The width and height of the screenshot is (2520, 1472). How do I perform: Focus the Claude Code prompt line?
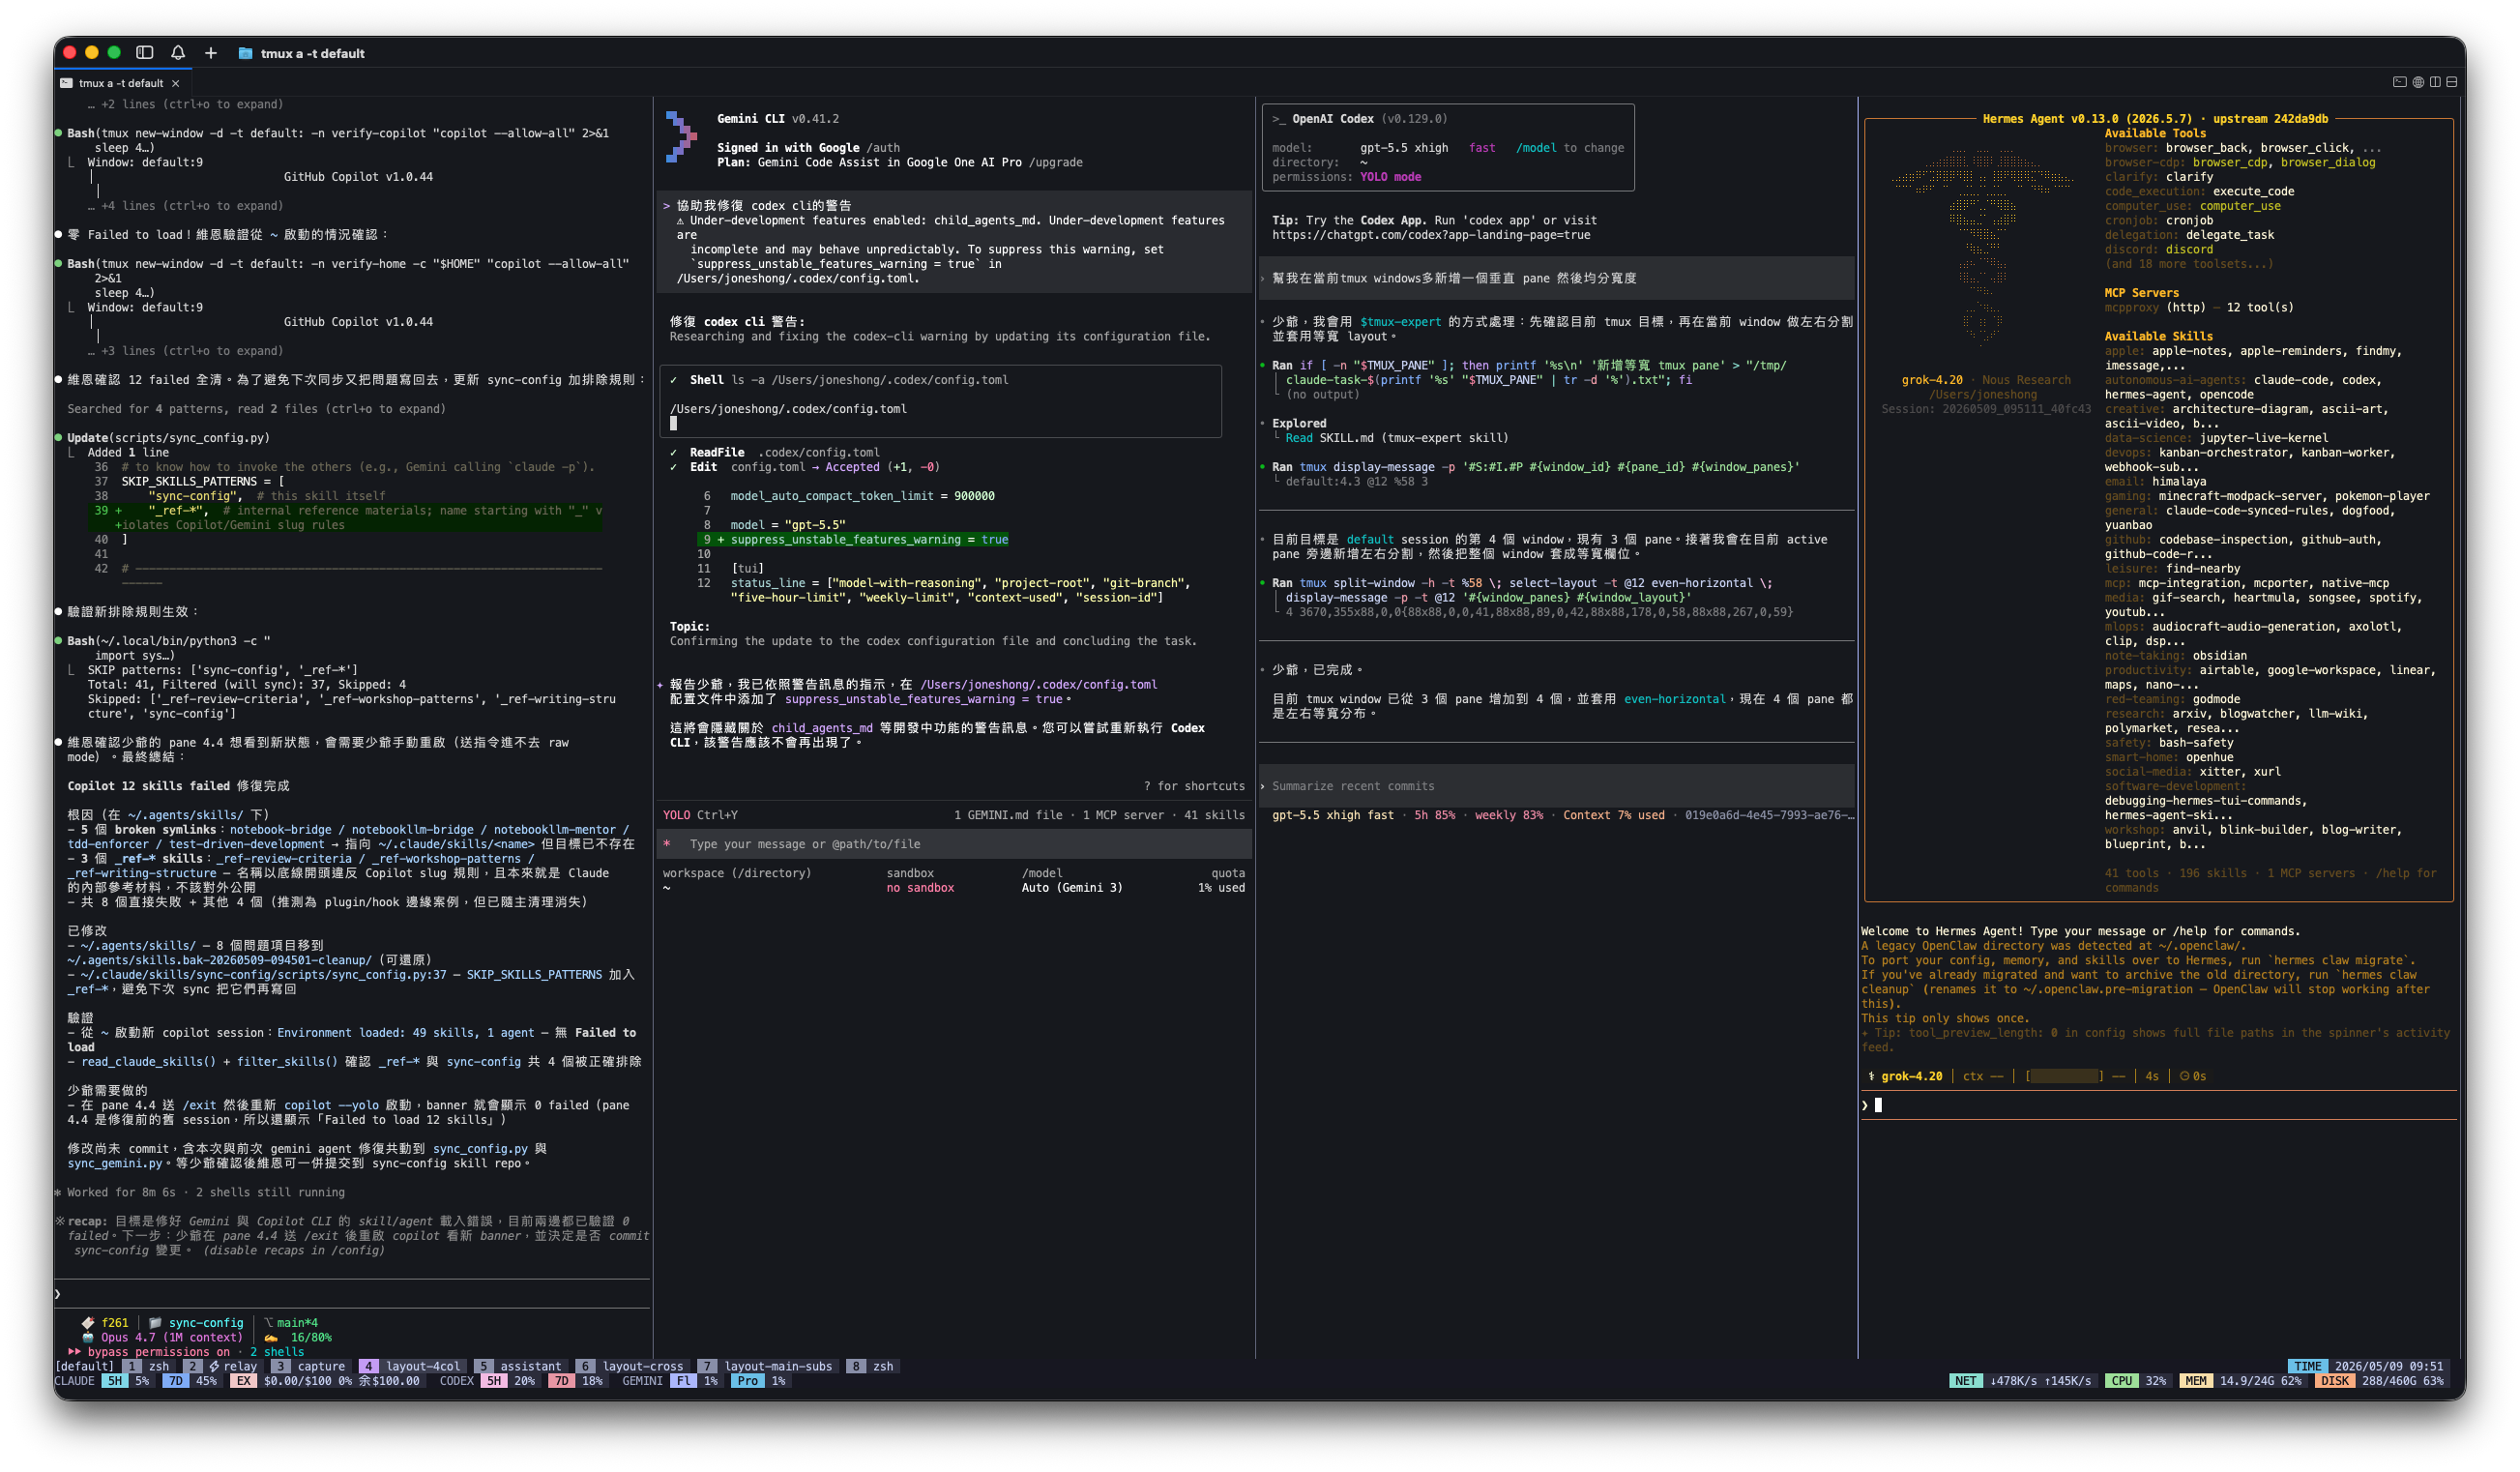pyautogui.click(x=352, y=1294)
